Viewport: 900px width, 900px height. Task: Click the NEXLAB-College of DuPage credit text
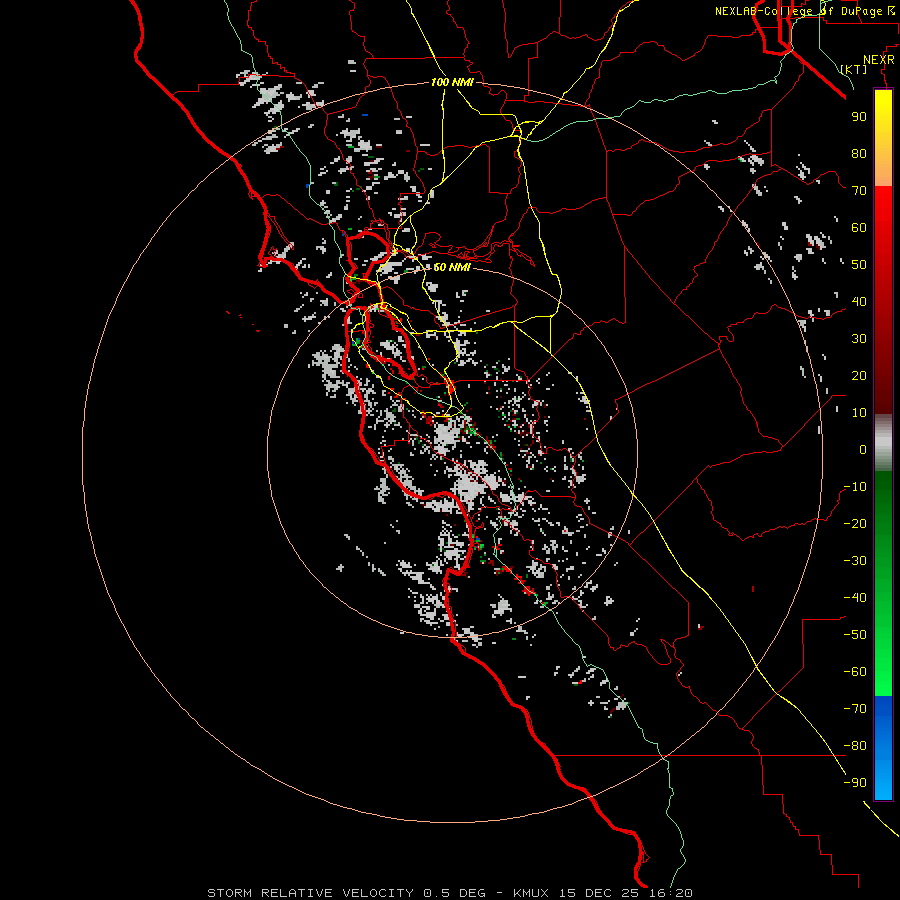click(x=805, y=11)
